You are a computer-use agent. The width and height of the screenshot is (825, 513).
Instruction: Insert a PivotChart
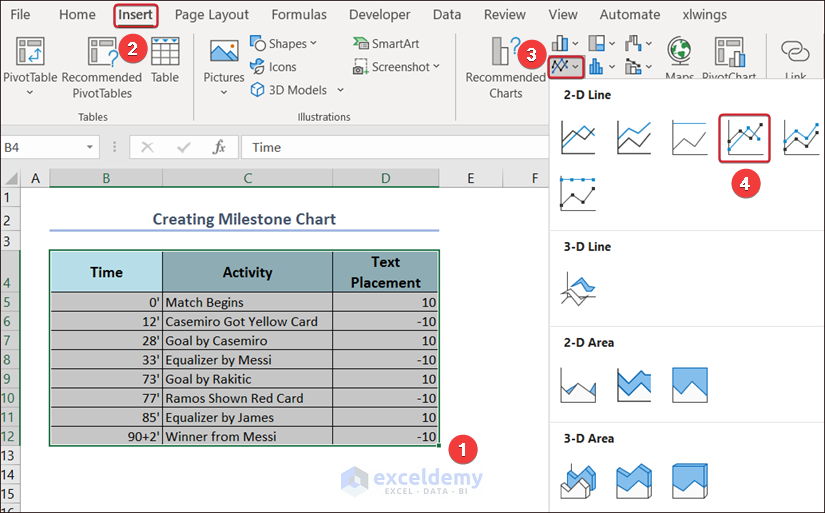729,57
